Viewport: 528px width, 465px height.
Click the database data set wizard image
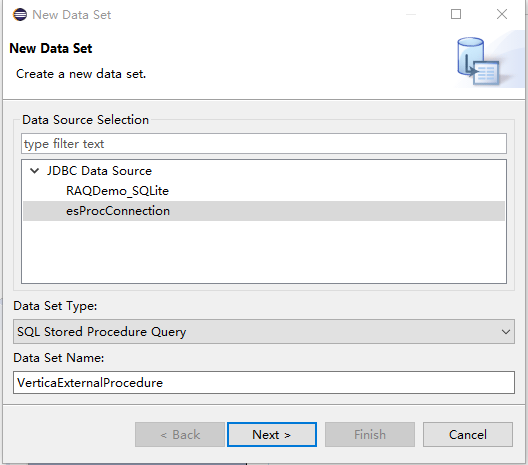pos(478,61)
